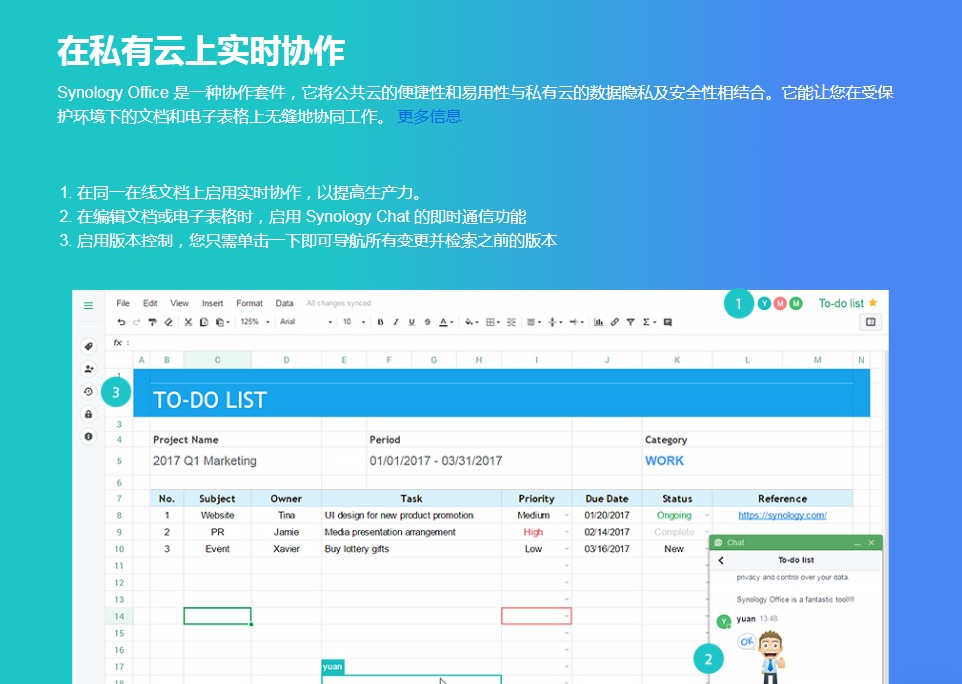Click the information sidebar icon
Screen dimensions: 962x684
[88, 436]
